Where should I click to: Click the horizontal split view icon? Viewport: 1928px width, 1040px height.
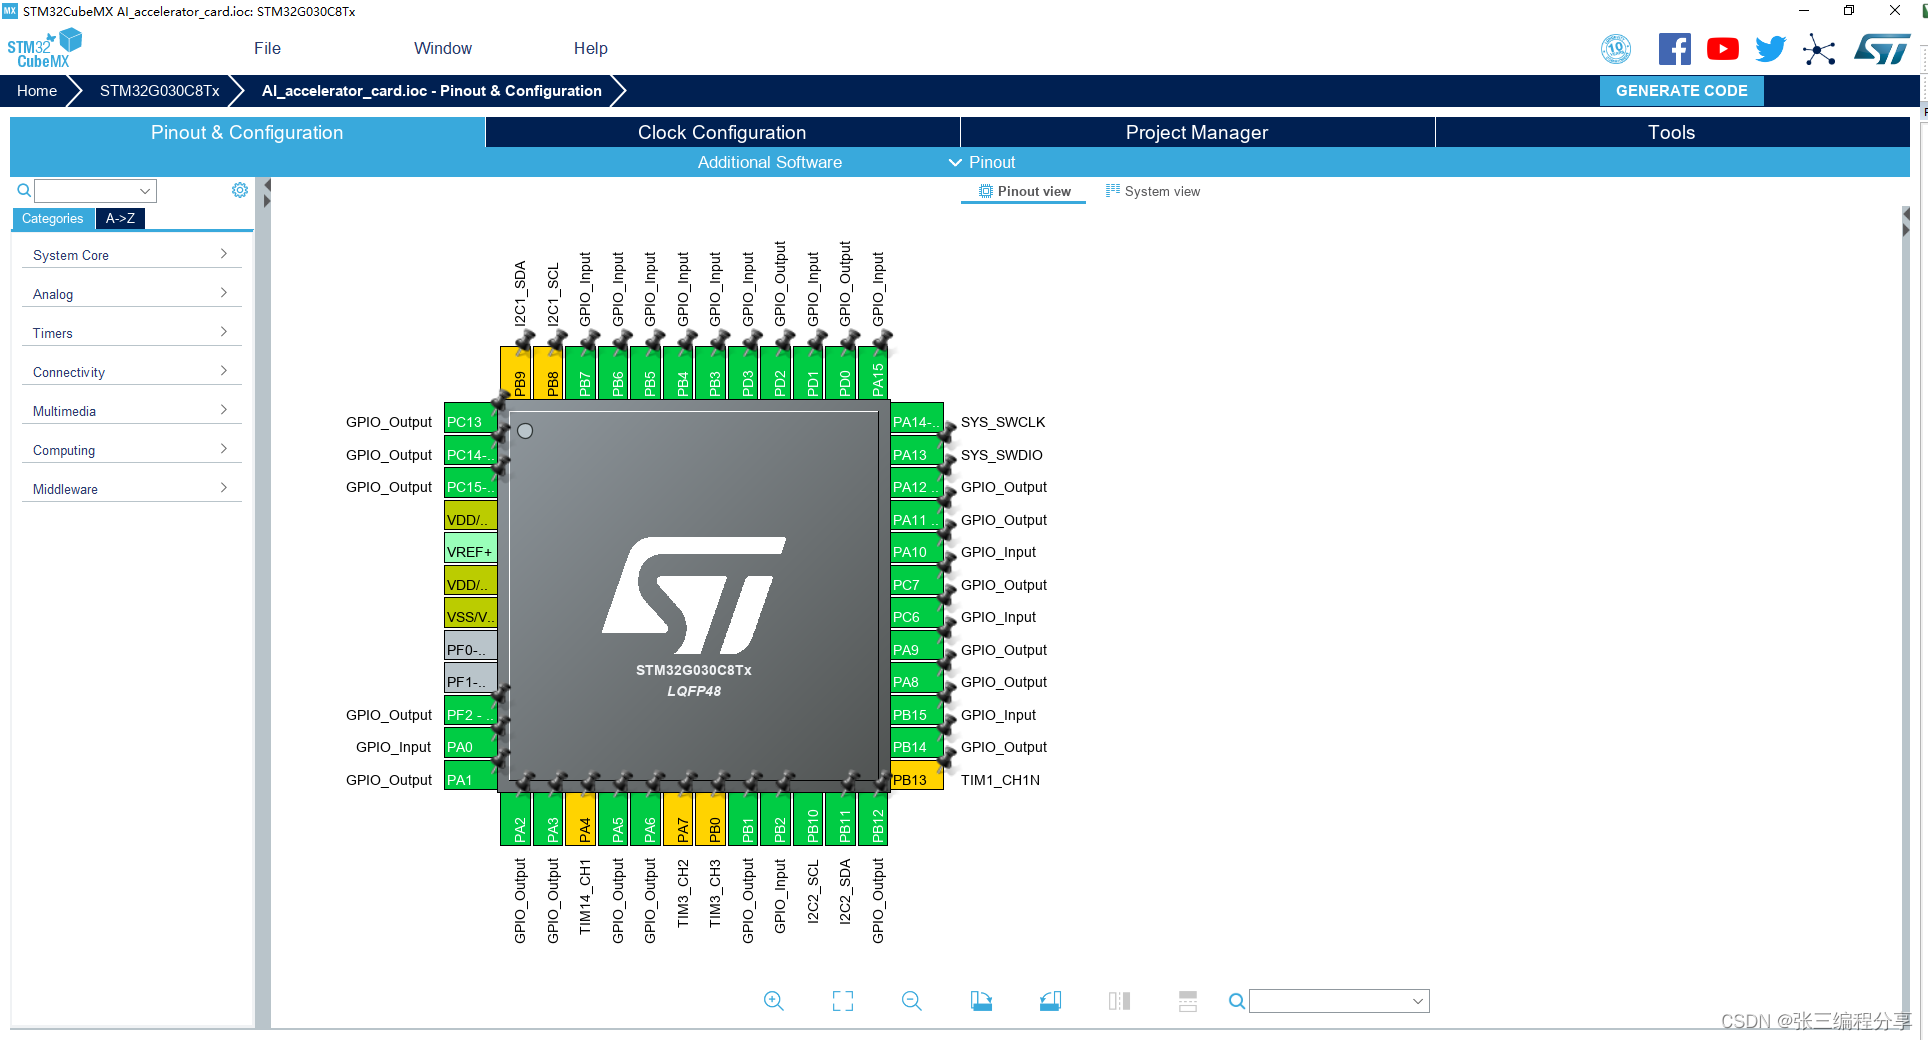pos(1188,1001)
